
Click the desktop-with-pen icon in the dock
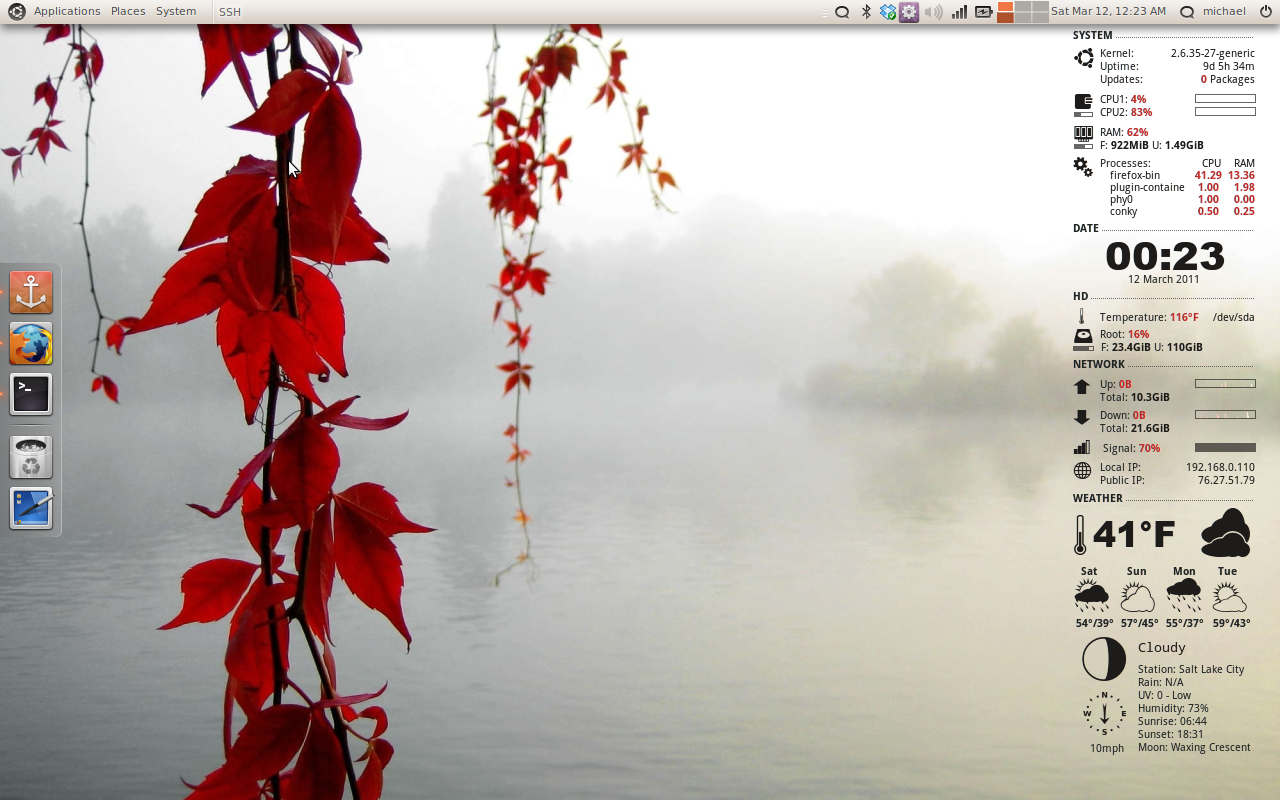pyautogui.click(x=31, y=508)
